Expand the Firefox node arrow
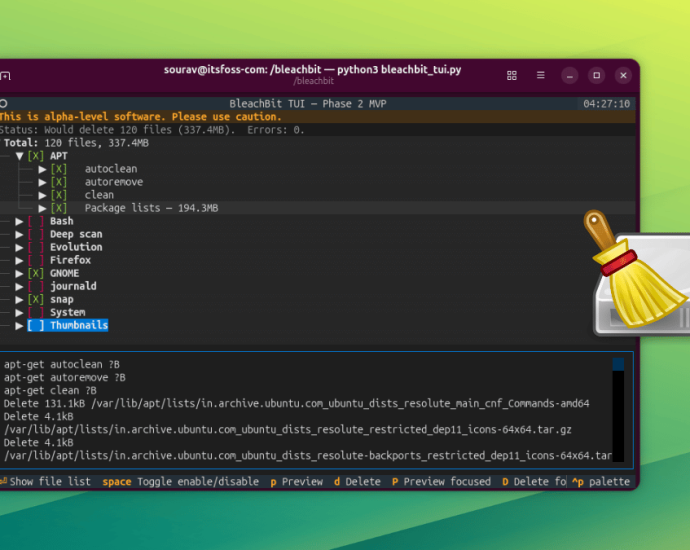The width and height of the screenshot is (690, 550). click(x=19, y=260)
